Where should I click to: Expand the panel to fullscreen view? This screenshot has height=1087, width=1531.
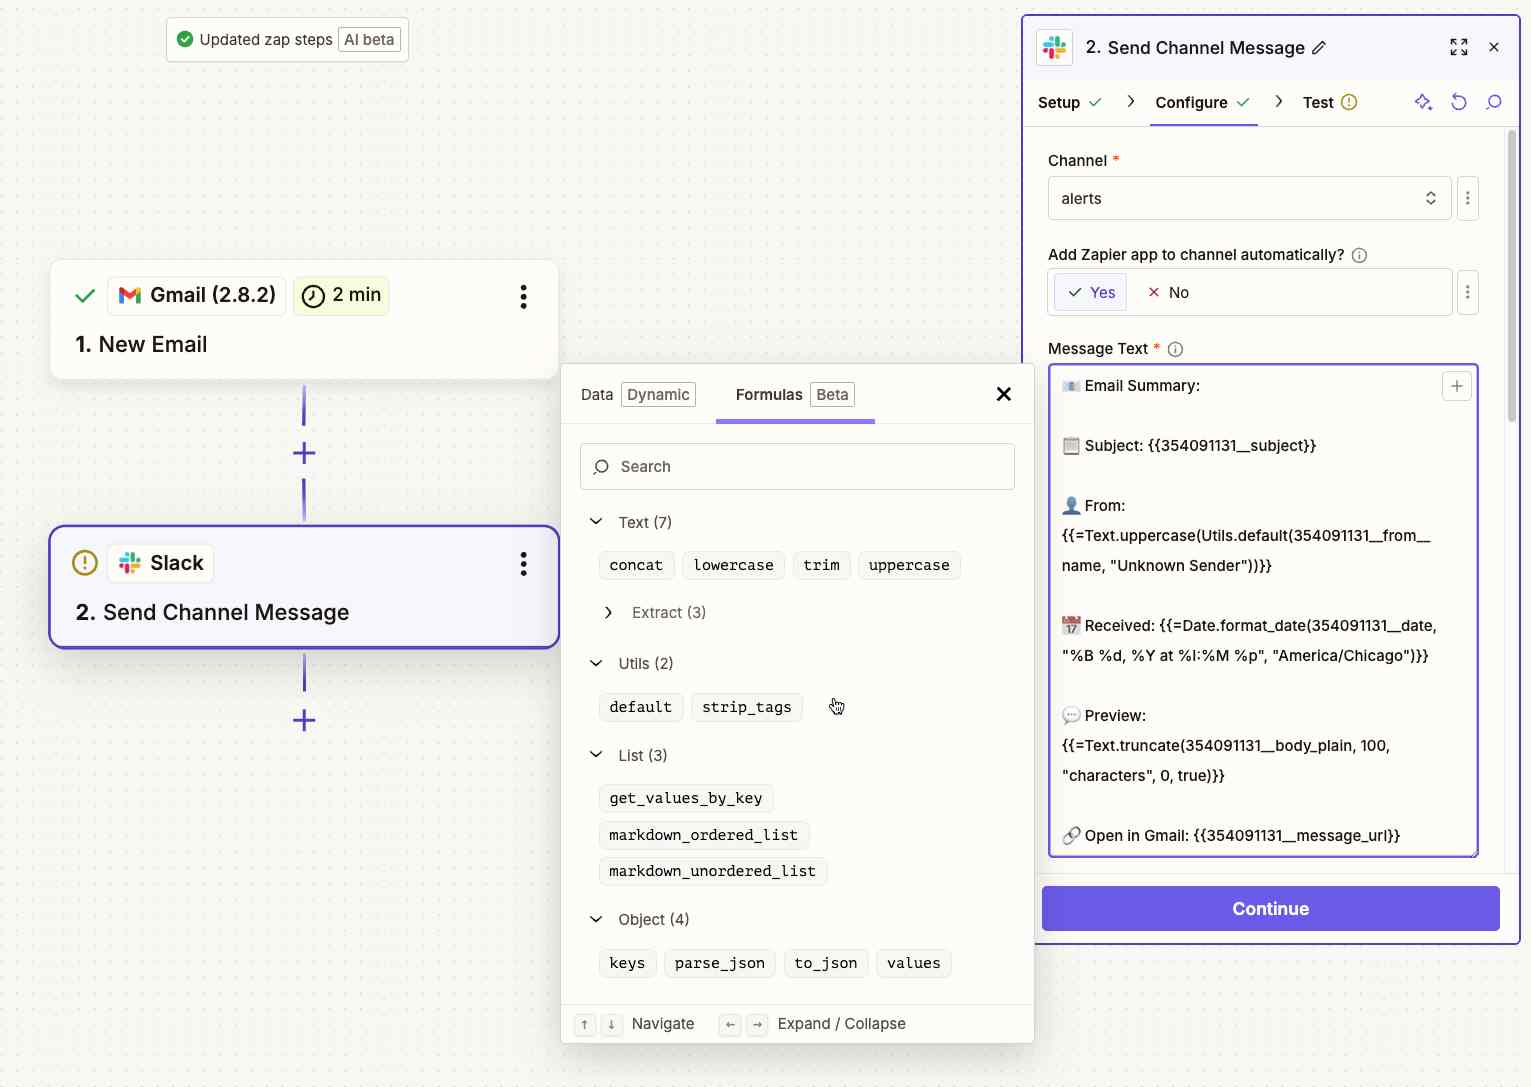(1458, 47)
